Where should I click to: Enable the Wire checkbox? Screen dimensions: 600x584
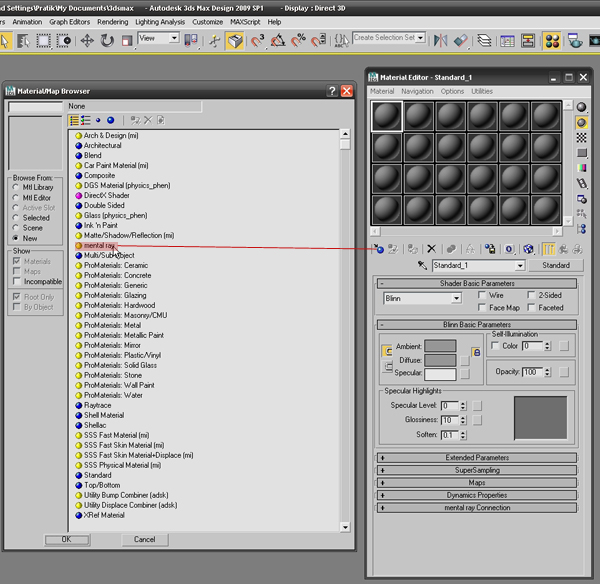483,296
